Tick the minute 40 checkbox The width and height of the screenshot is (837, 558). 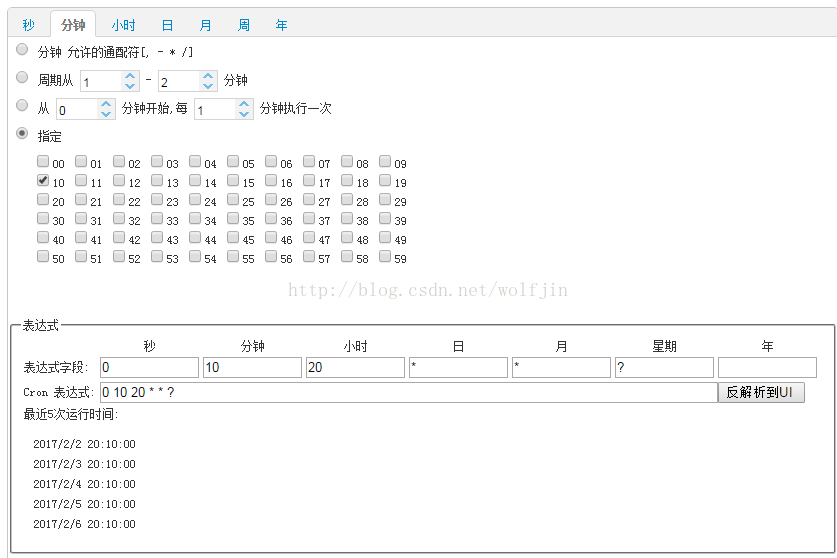(43, 237)
